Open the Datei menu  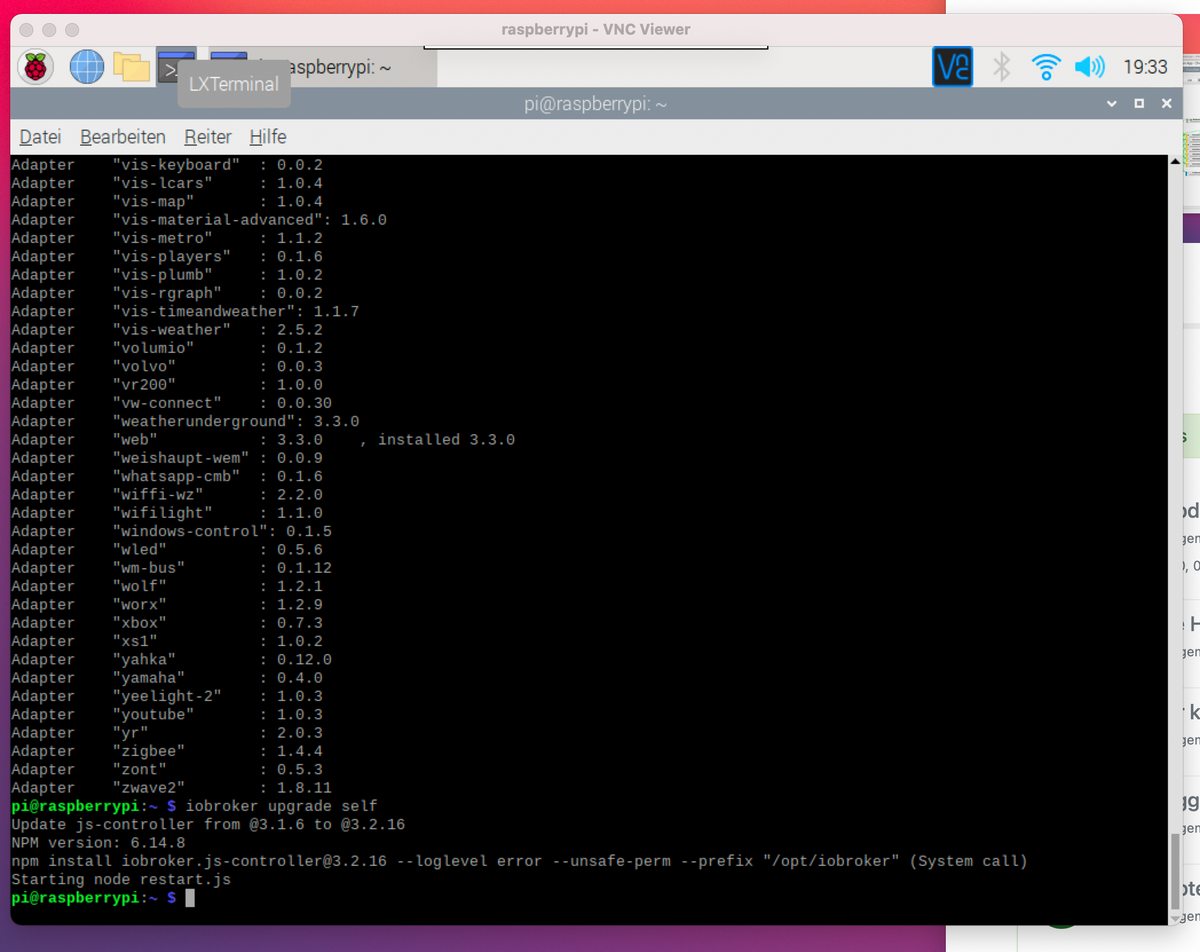coord(40,137)
